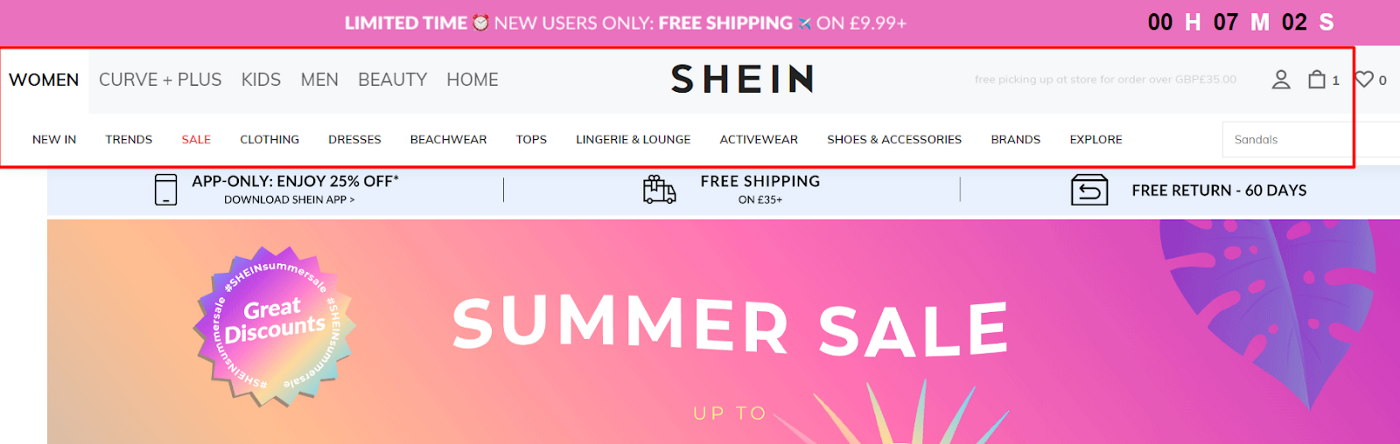Click the delivery truck free shipping icon

tap(660, 190)
